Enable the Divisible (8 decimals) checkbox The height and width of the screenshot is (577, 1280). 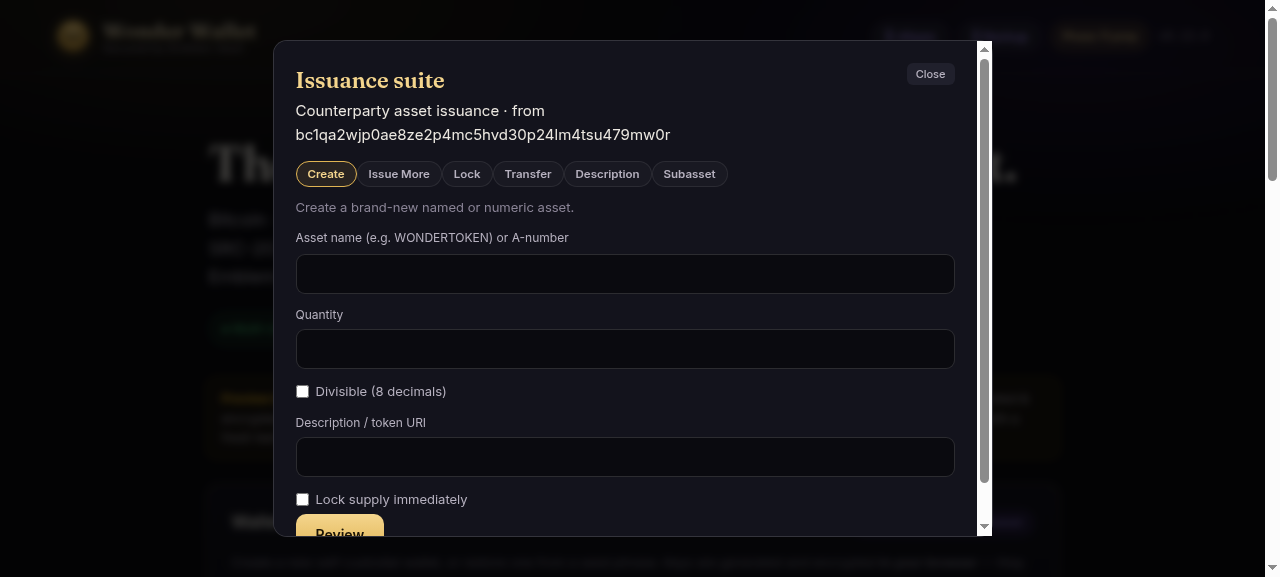pos(302,391)
